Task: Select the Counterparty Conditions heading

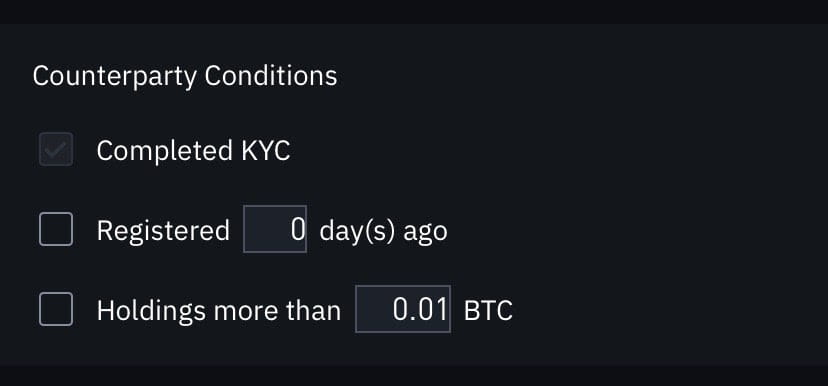Action: coord(185,76)
